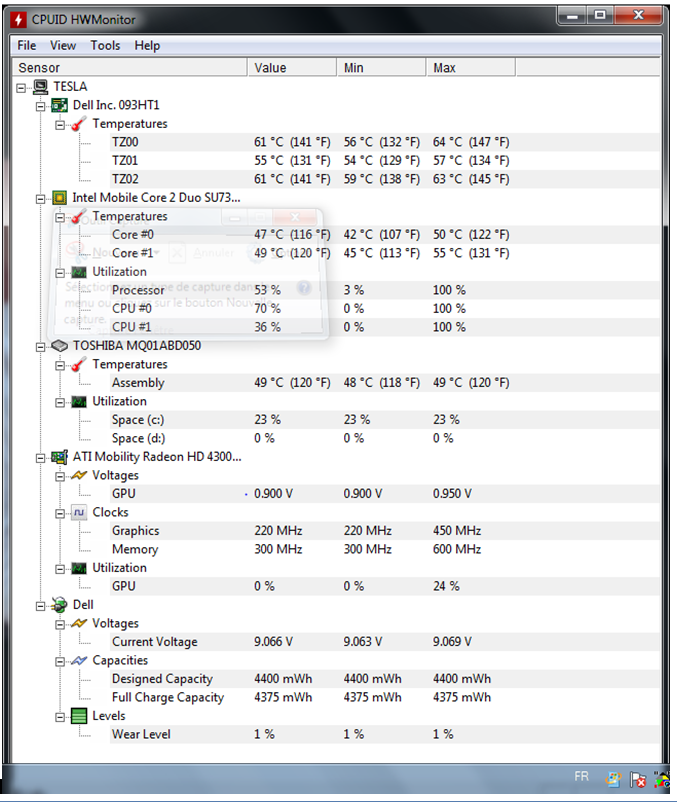Open the File menu
677x802 pixels.
(27, 45)
